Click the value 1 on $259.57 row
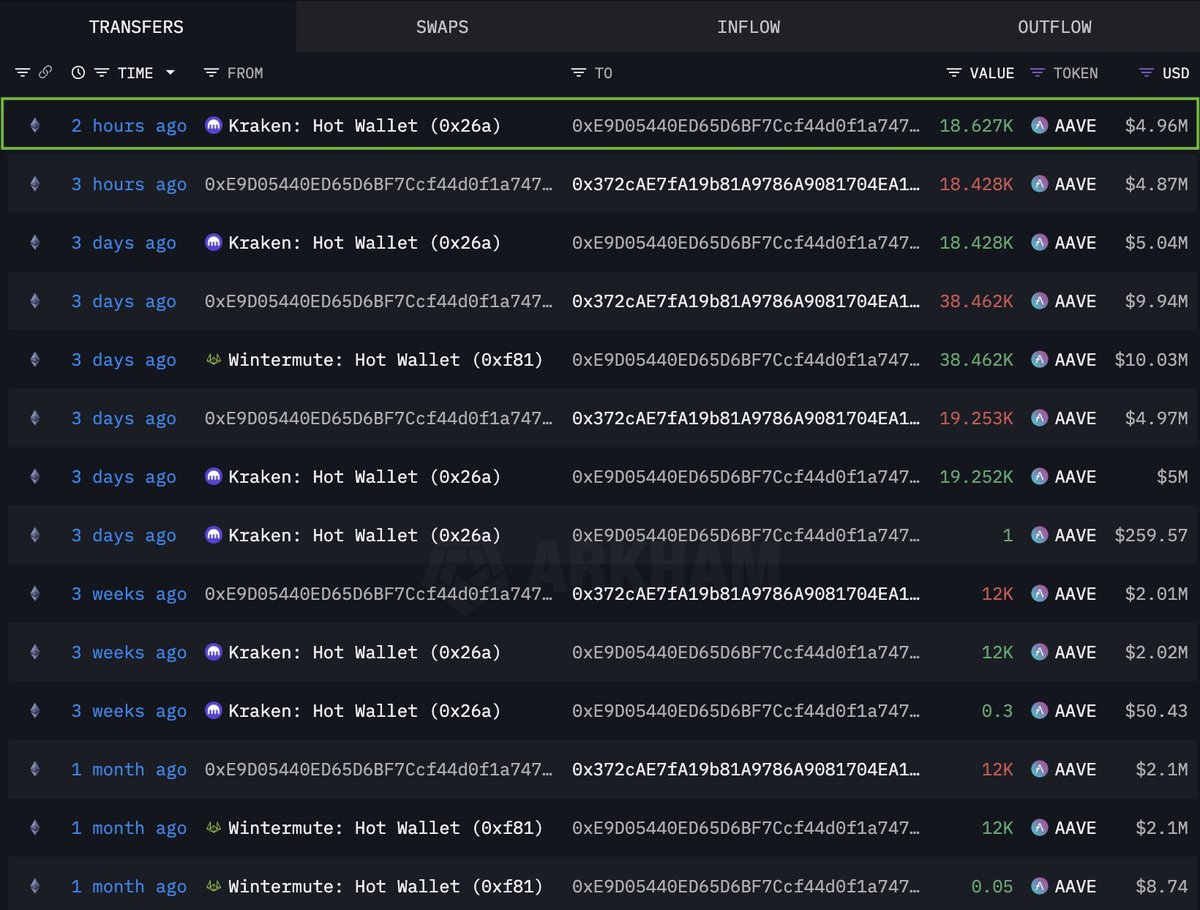The width and height of the screenshot is (1200, 910). click(x=1008, y=535)
